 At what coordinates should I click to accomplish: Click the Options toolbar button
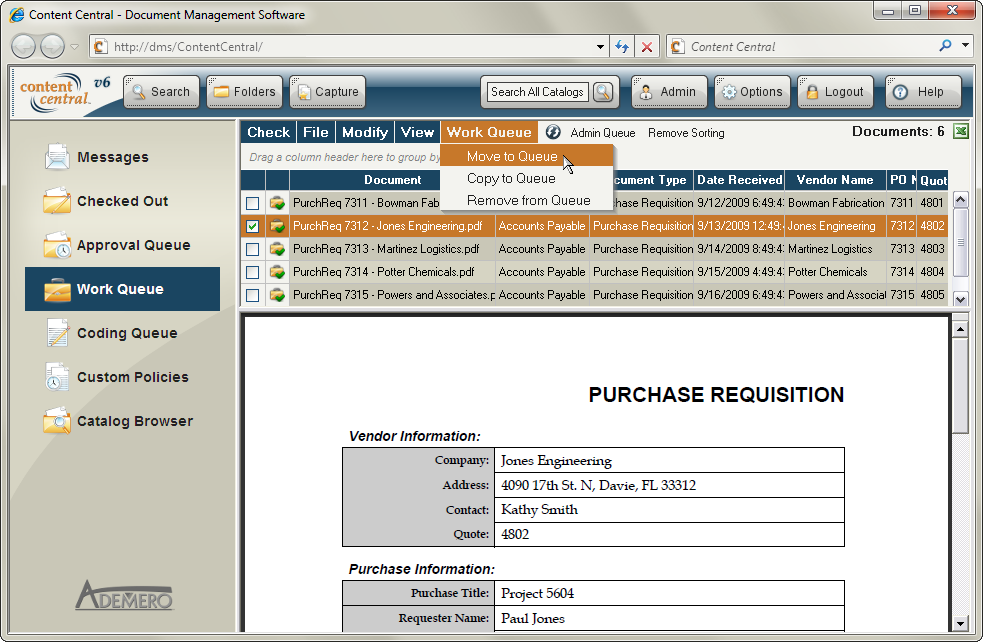[752, 92]
